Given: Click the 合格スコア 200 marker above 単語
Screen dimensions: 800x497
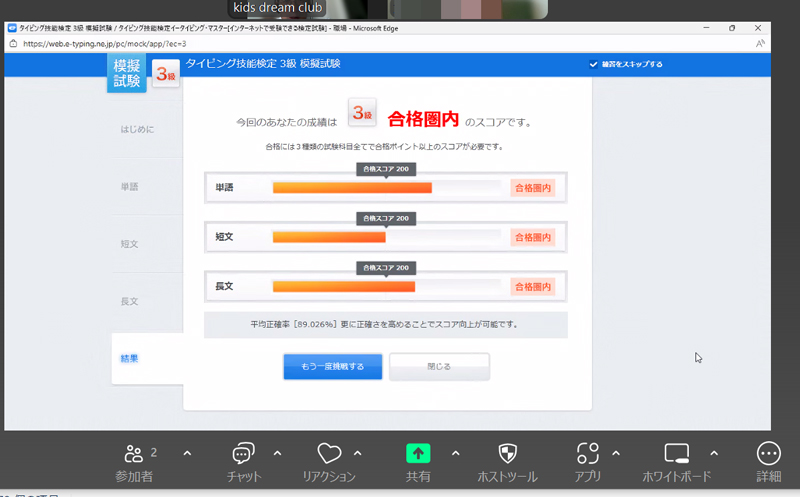Looking at the screenshot, I should 386,169.
